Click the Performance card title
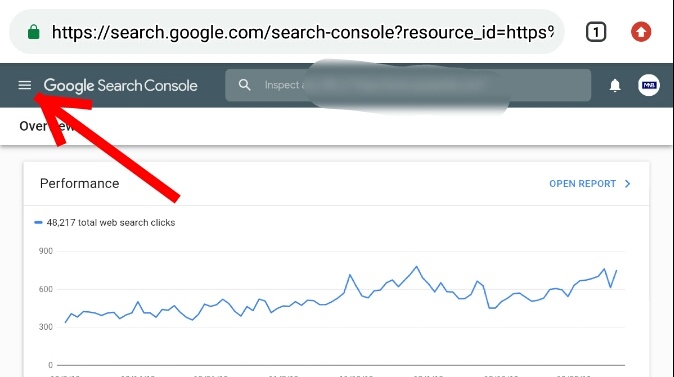This screenshot has width=674, height=377. pos(80,184)
